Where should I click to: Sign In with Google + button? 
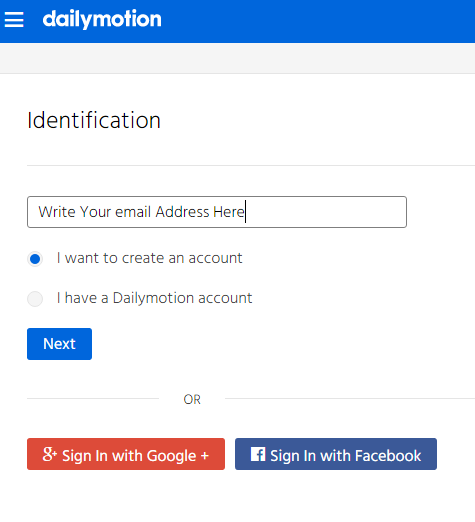click(x=126, y=454)
